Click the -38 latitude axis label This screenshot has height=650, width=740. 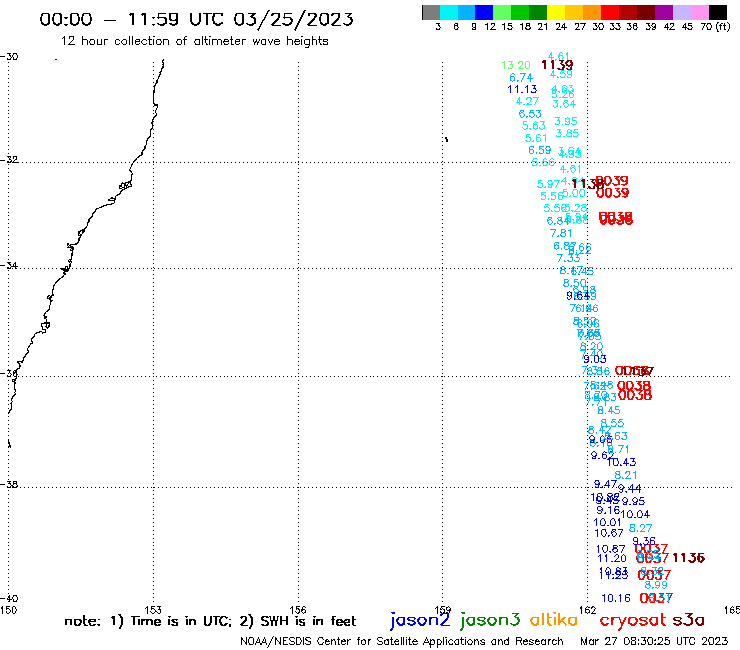pyautogui.click(x=9, y=484)
